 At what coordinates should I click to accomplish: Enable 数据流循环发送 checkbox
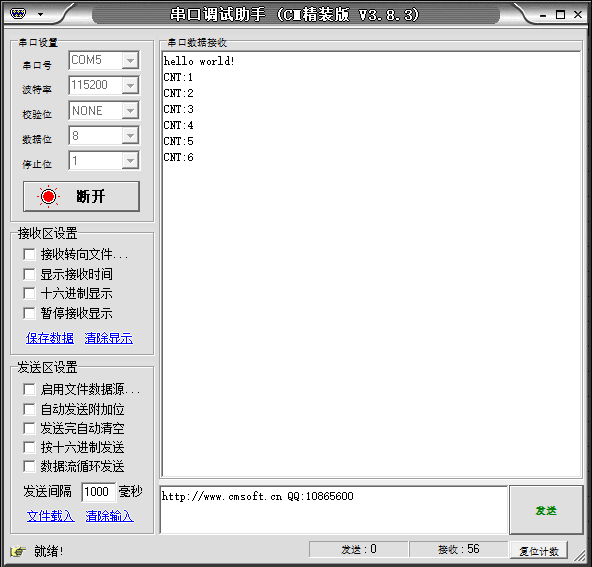click(x=29, y=467)
